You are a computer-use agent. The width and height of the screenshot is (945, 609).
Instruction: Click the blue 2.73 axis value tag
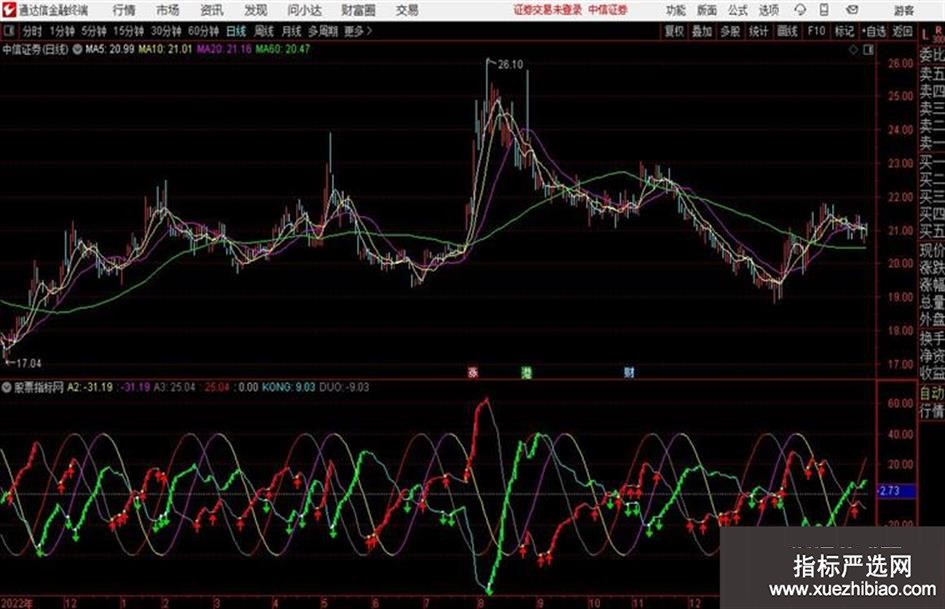pos(897,491)
